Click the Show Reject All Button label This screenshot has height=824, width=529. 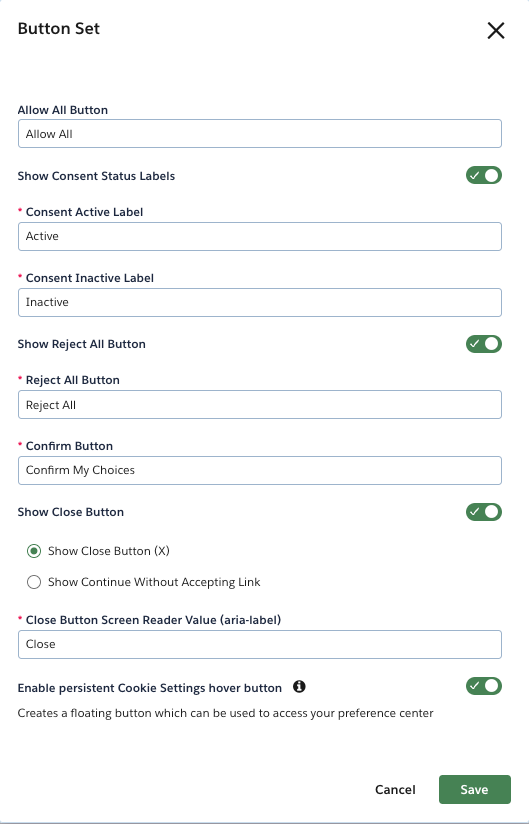[81, 344]
